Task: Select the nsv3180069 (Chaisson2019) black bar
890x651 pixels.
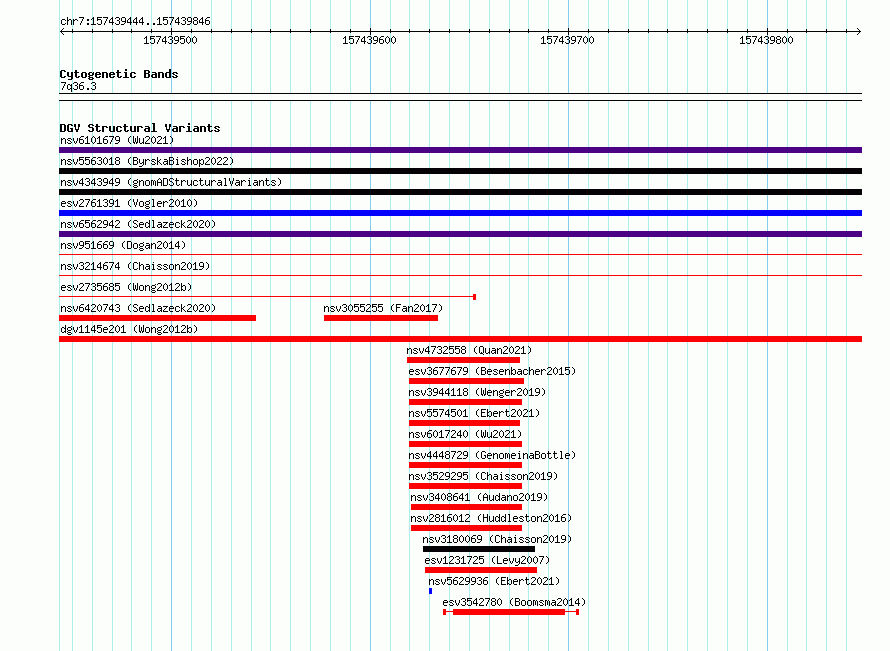Action: click(x=479, y=549)
